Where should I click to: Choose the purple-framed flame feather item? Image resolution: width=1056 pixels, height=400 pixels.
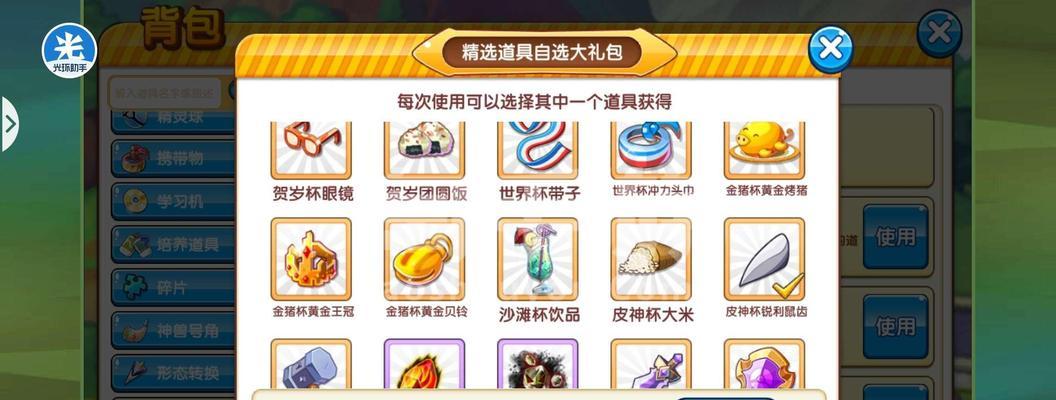coord(424,364)
